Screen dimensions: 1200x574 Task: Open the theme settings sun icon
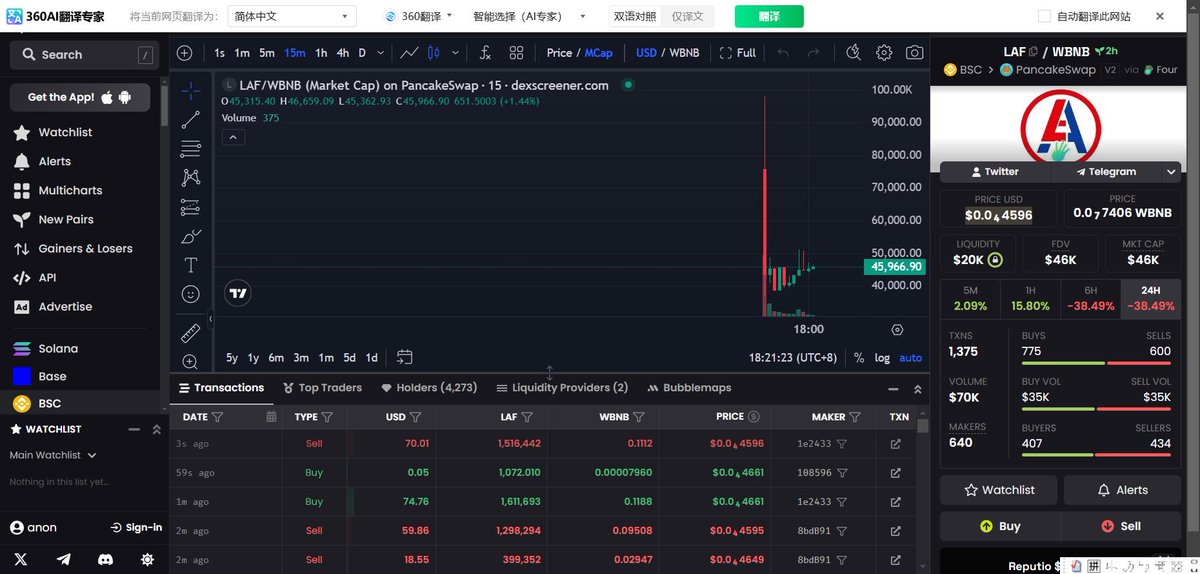pyautogui.click(x=148, y=559)
